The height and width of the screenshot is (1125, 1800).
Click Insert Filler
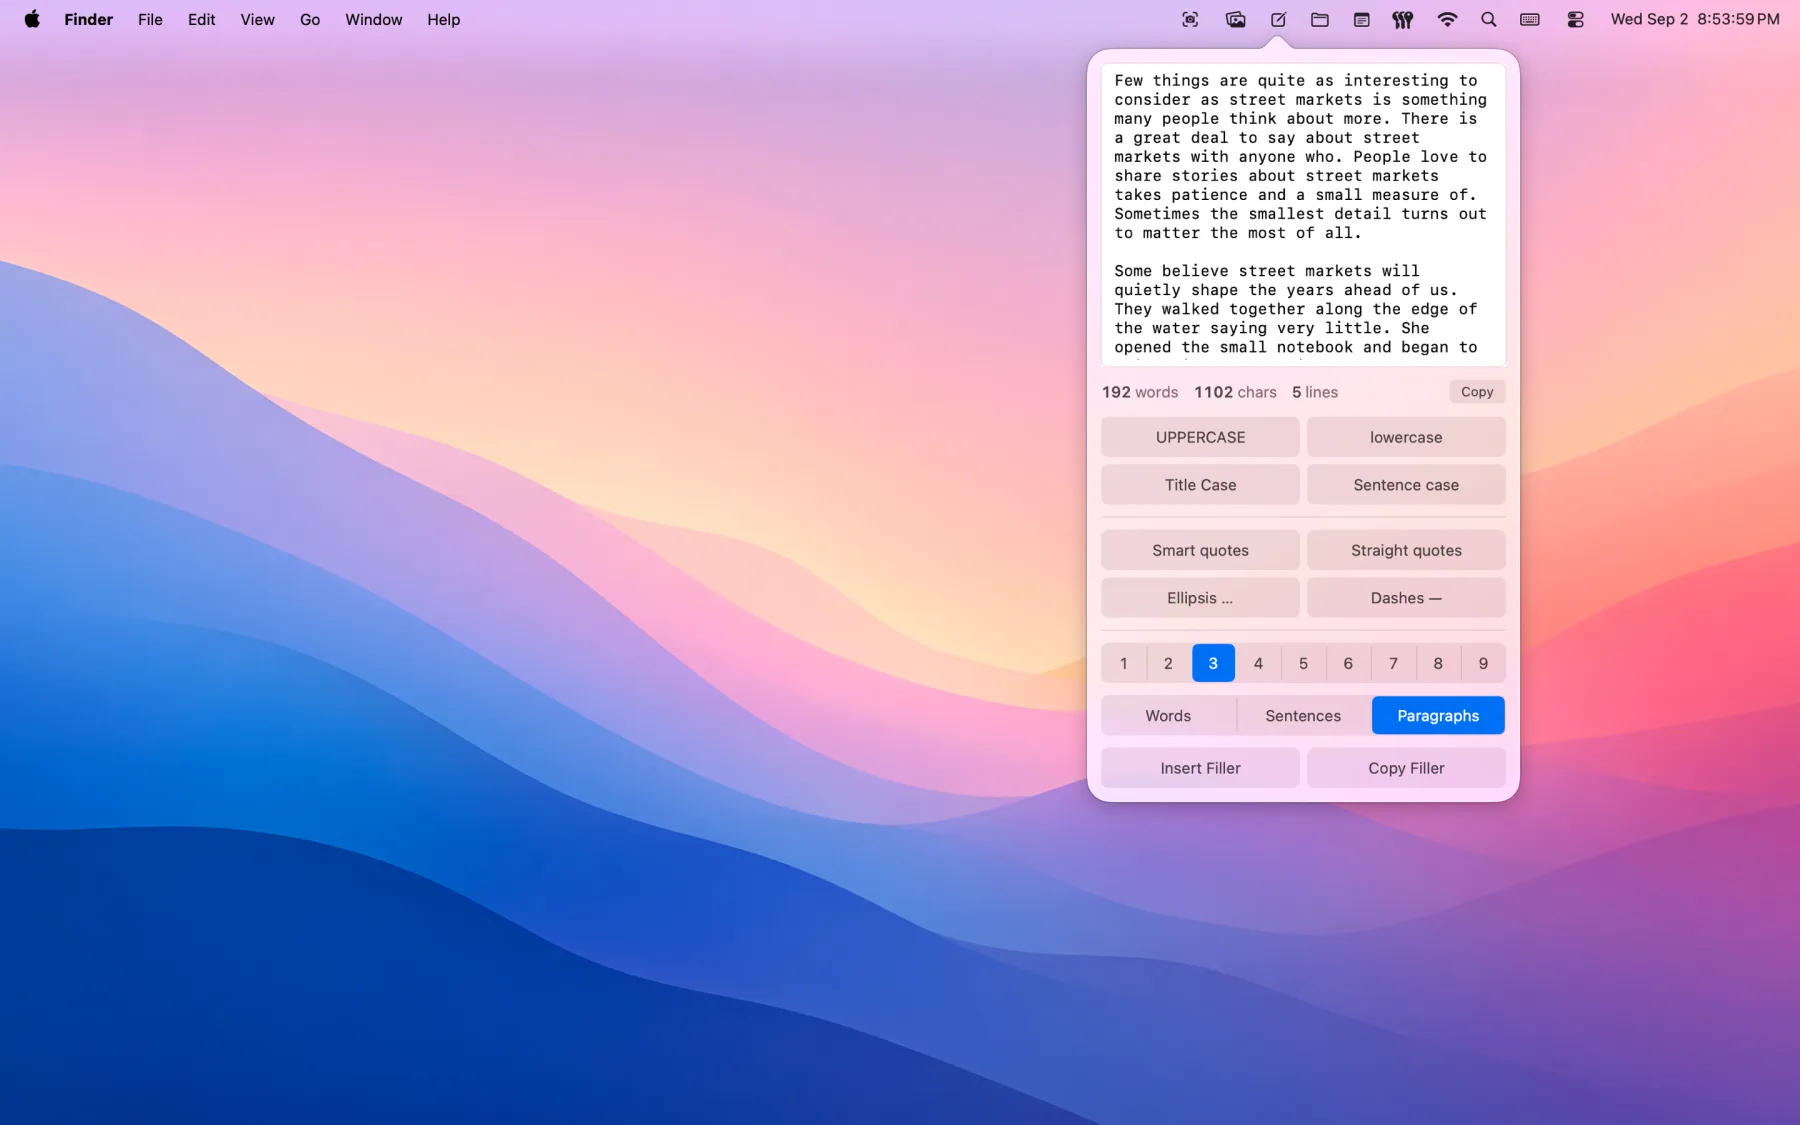click(1200, 768)
